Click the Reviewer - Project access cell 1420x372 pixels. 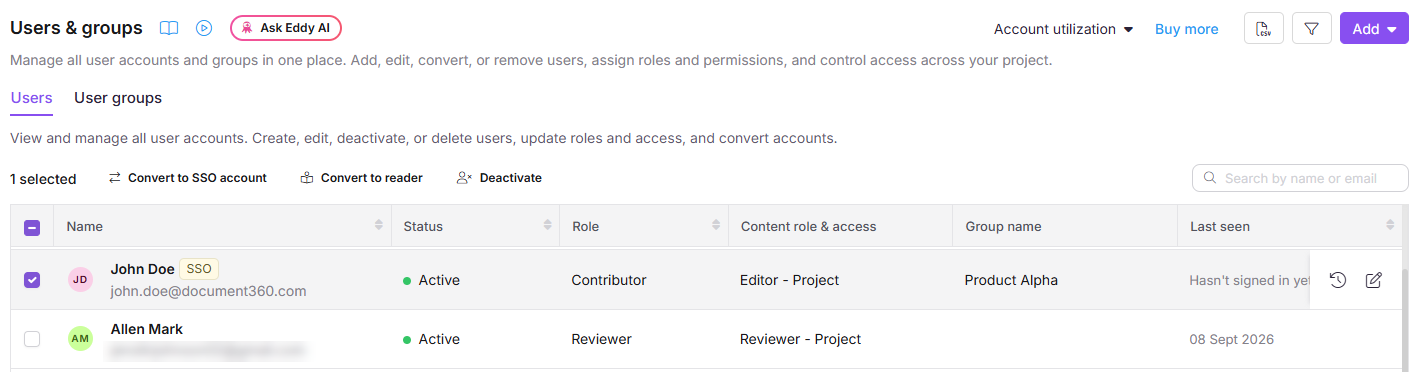click(x=800, y=339)
